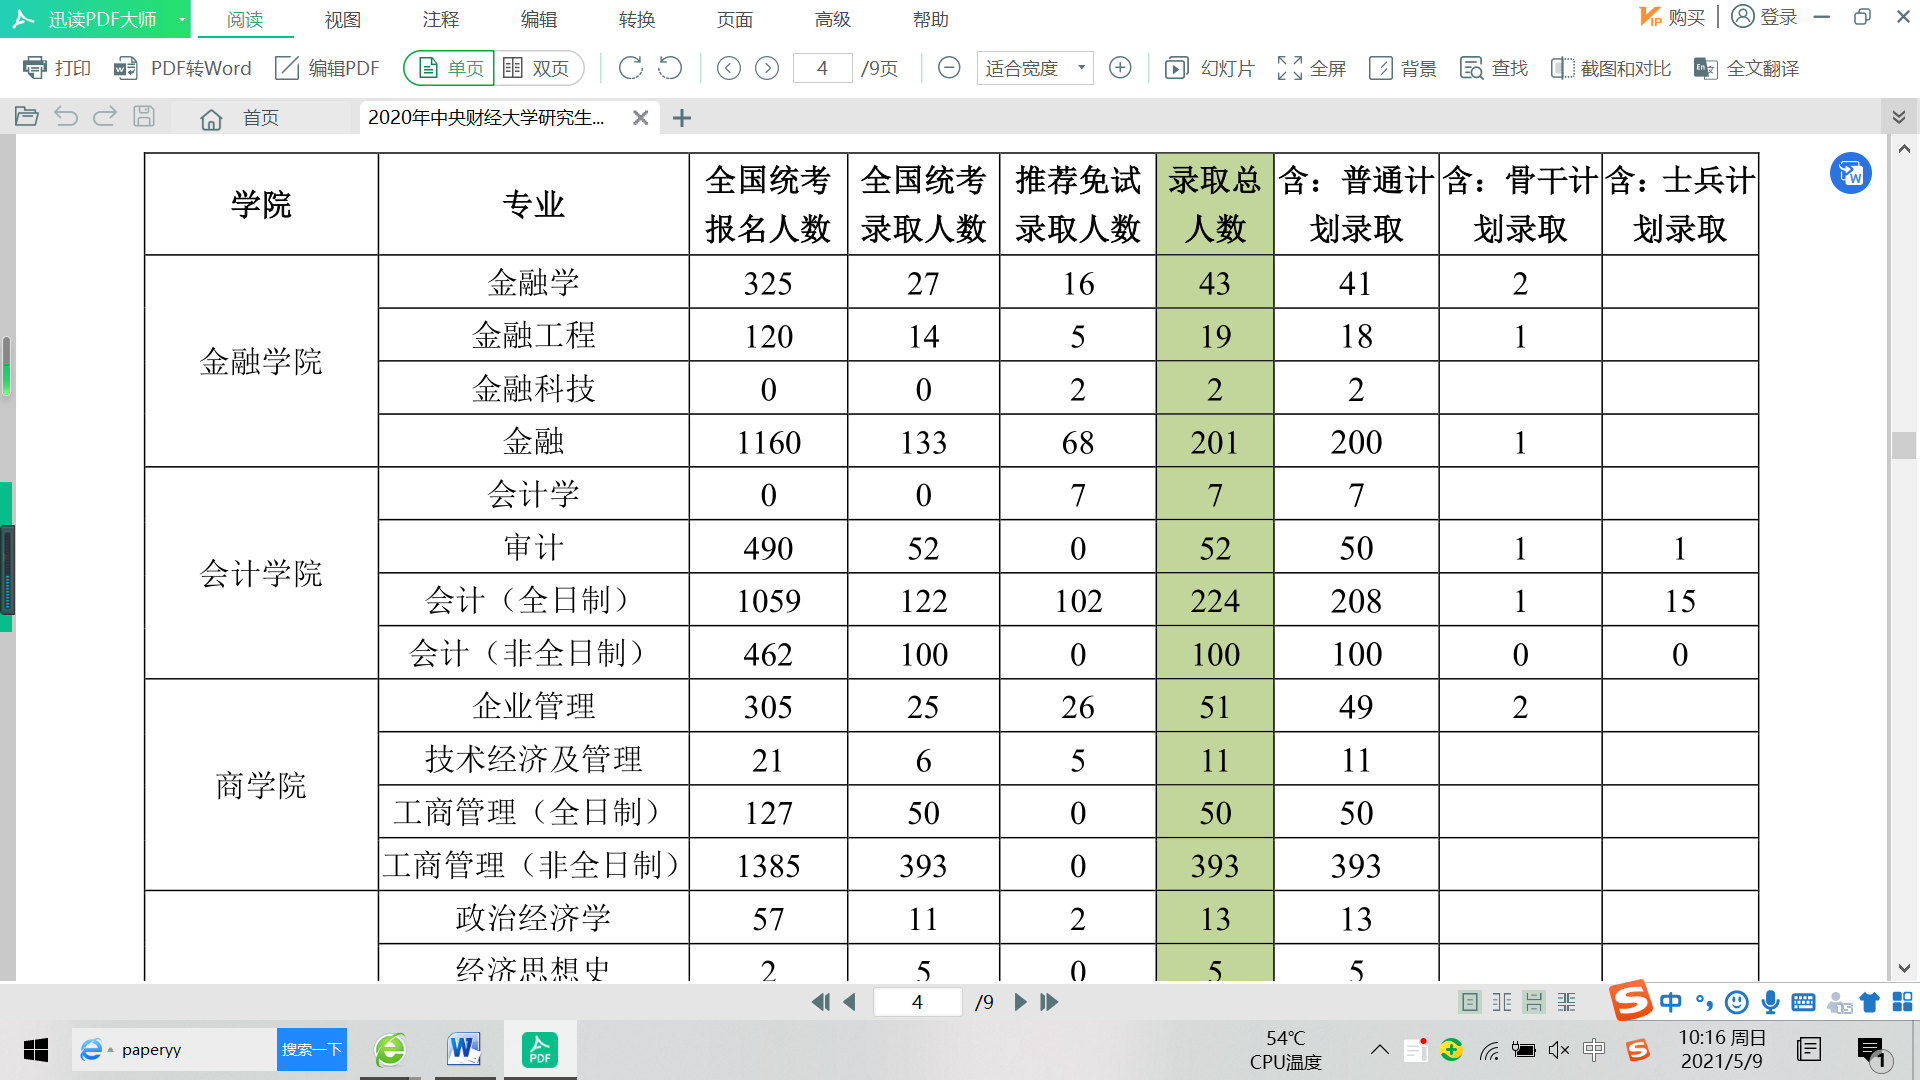Enter 全屏 fullscreen mode
Image resolution: width=1920 pixels, height=1080 pixels.
coord(1311,68)
